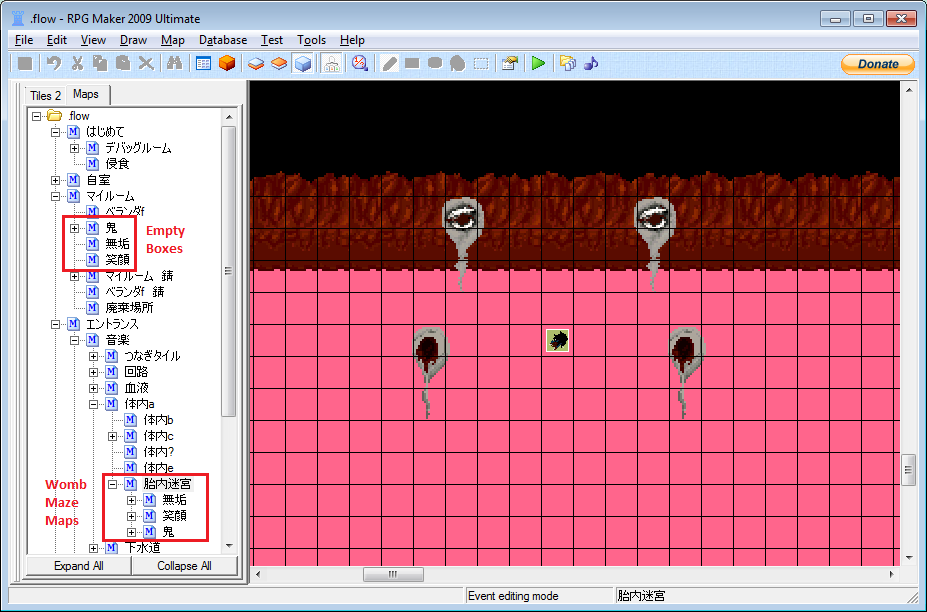Click the Paste clipboard icon

click(x=123, y=63)
